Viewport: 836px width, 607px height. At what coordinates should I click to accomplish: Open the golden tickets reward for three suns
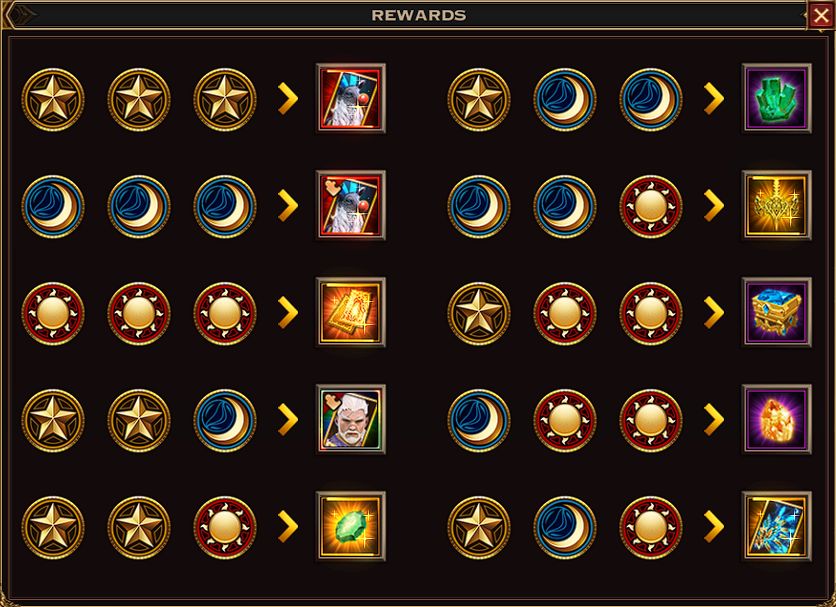pos(350,312)
